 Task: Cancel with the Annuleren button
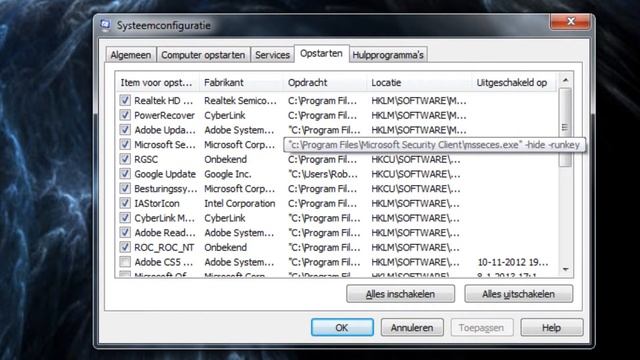coord(412,327)
